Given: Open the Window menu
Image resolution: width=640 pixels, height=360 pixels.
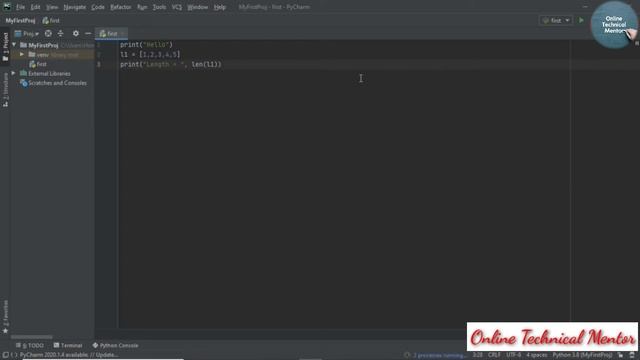Looking at the screenshot, I should (x=198, y=7).
